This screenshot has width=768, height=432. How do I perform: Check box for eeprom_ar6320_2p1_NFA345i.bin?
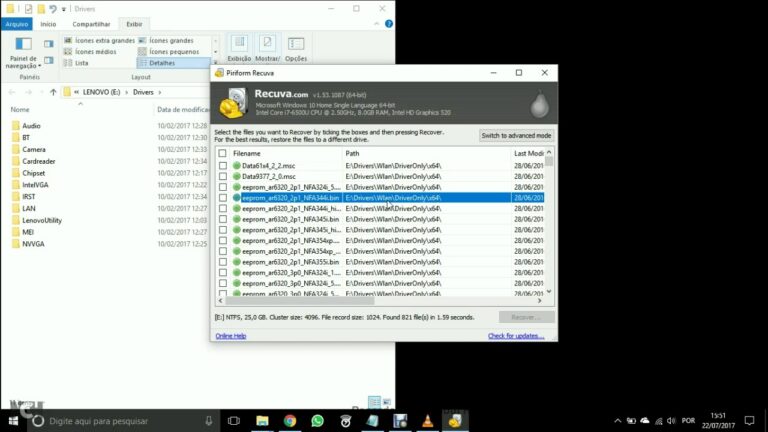click(x=223, y=219)
